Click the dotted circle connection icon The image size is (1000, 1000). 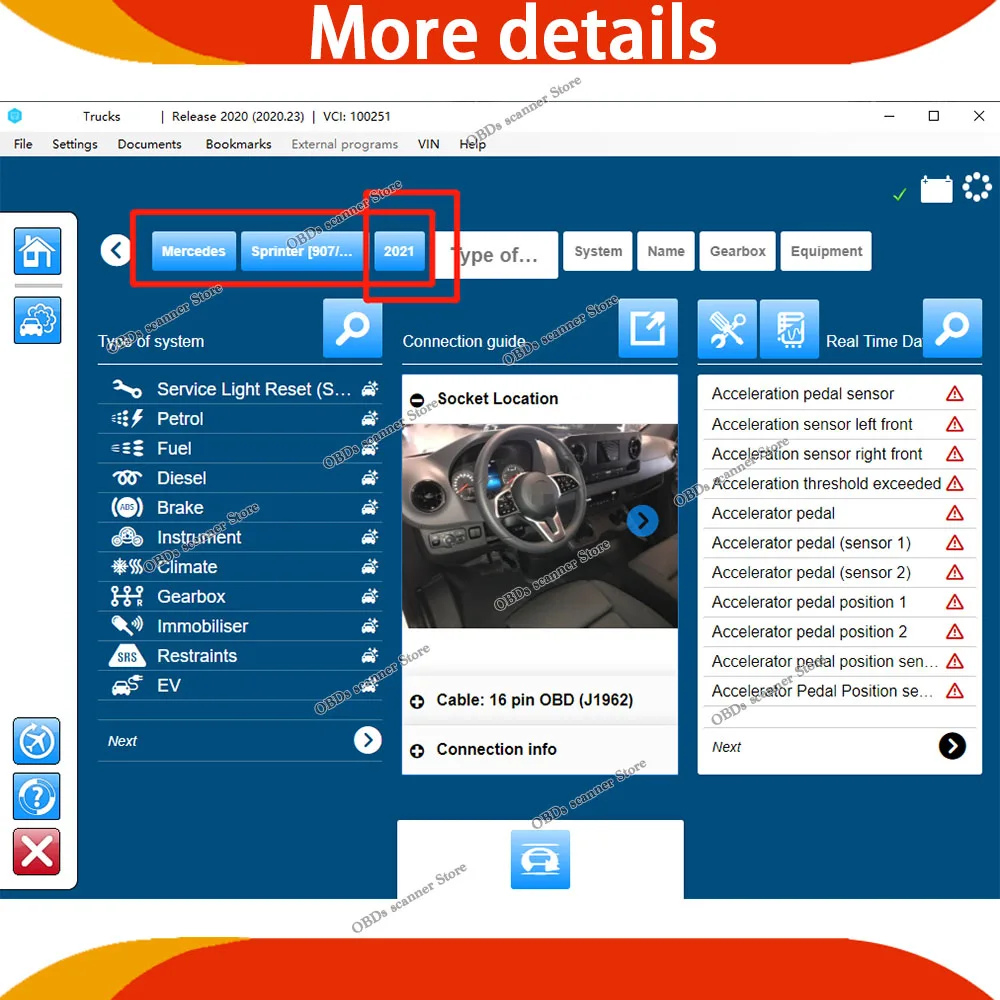pos(977,188)
